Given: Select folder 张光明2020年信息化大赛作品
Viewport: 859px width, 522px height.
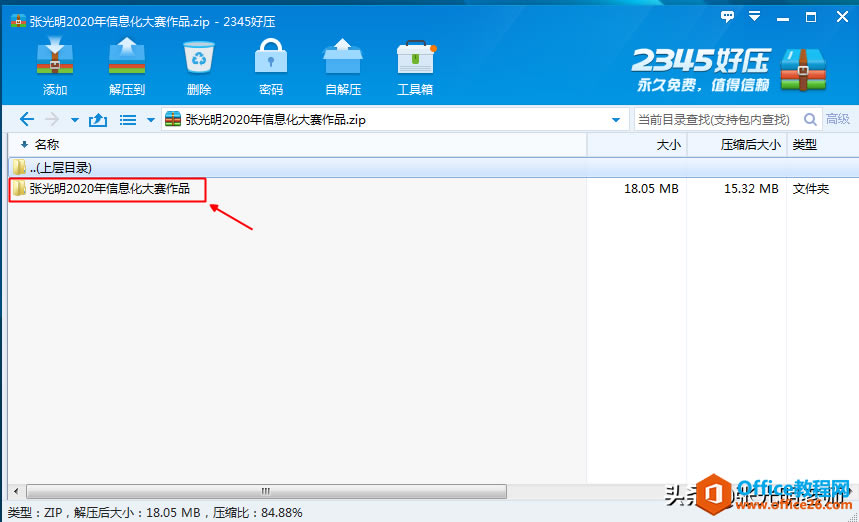Looking at the screenshot, I should point(109,189).
